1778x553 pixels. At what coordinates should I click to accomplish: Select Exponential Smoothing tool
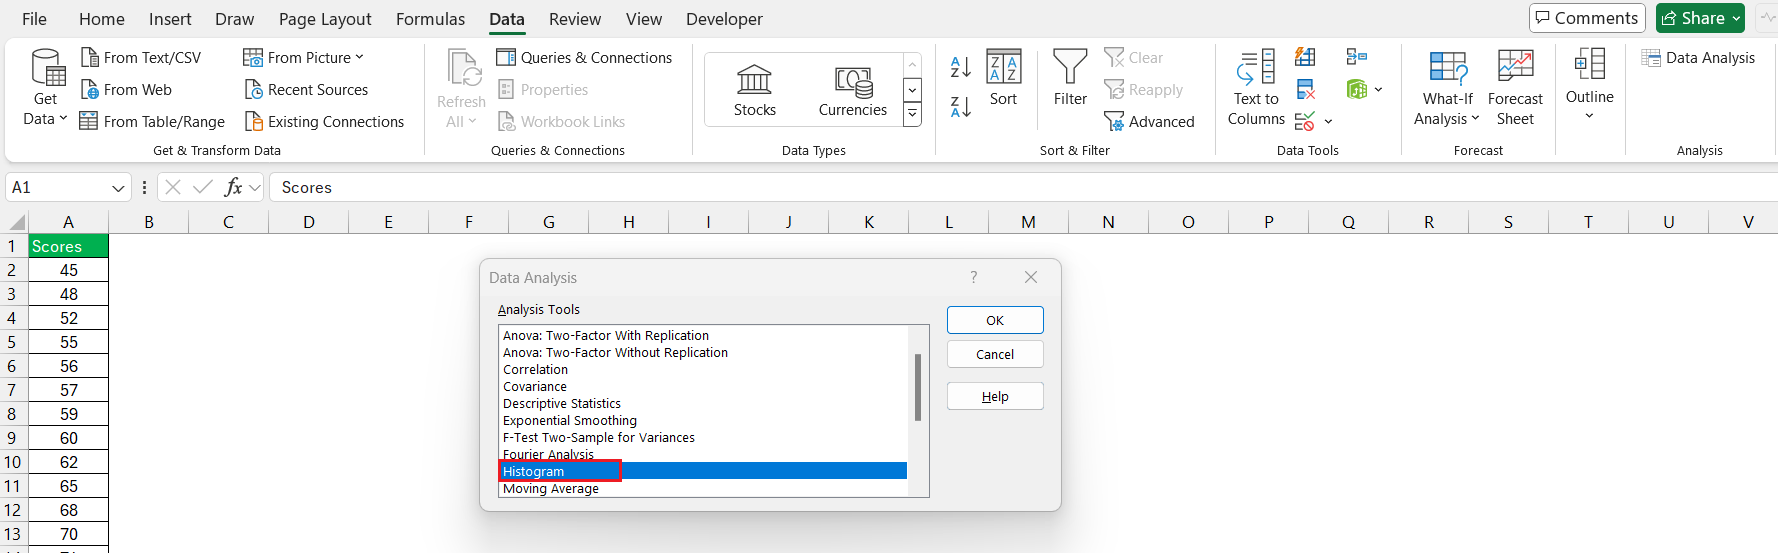(703, 420)
